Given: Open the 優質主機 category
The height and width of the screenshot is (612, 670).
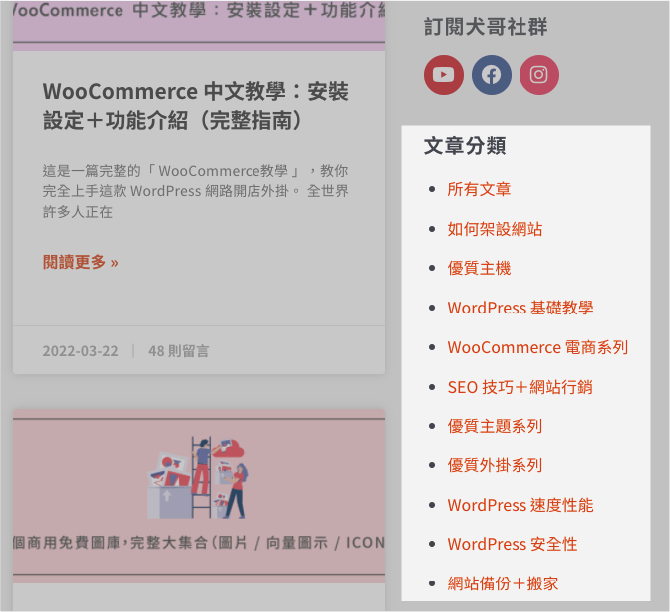Looking at the screenshot, I should tap(479, 268).
